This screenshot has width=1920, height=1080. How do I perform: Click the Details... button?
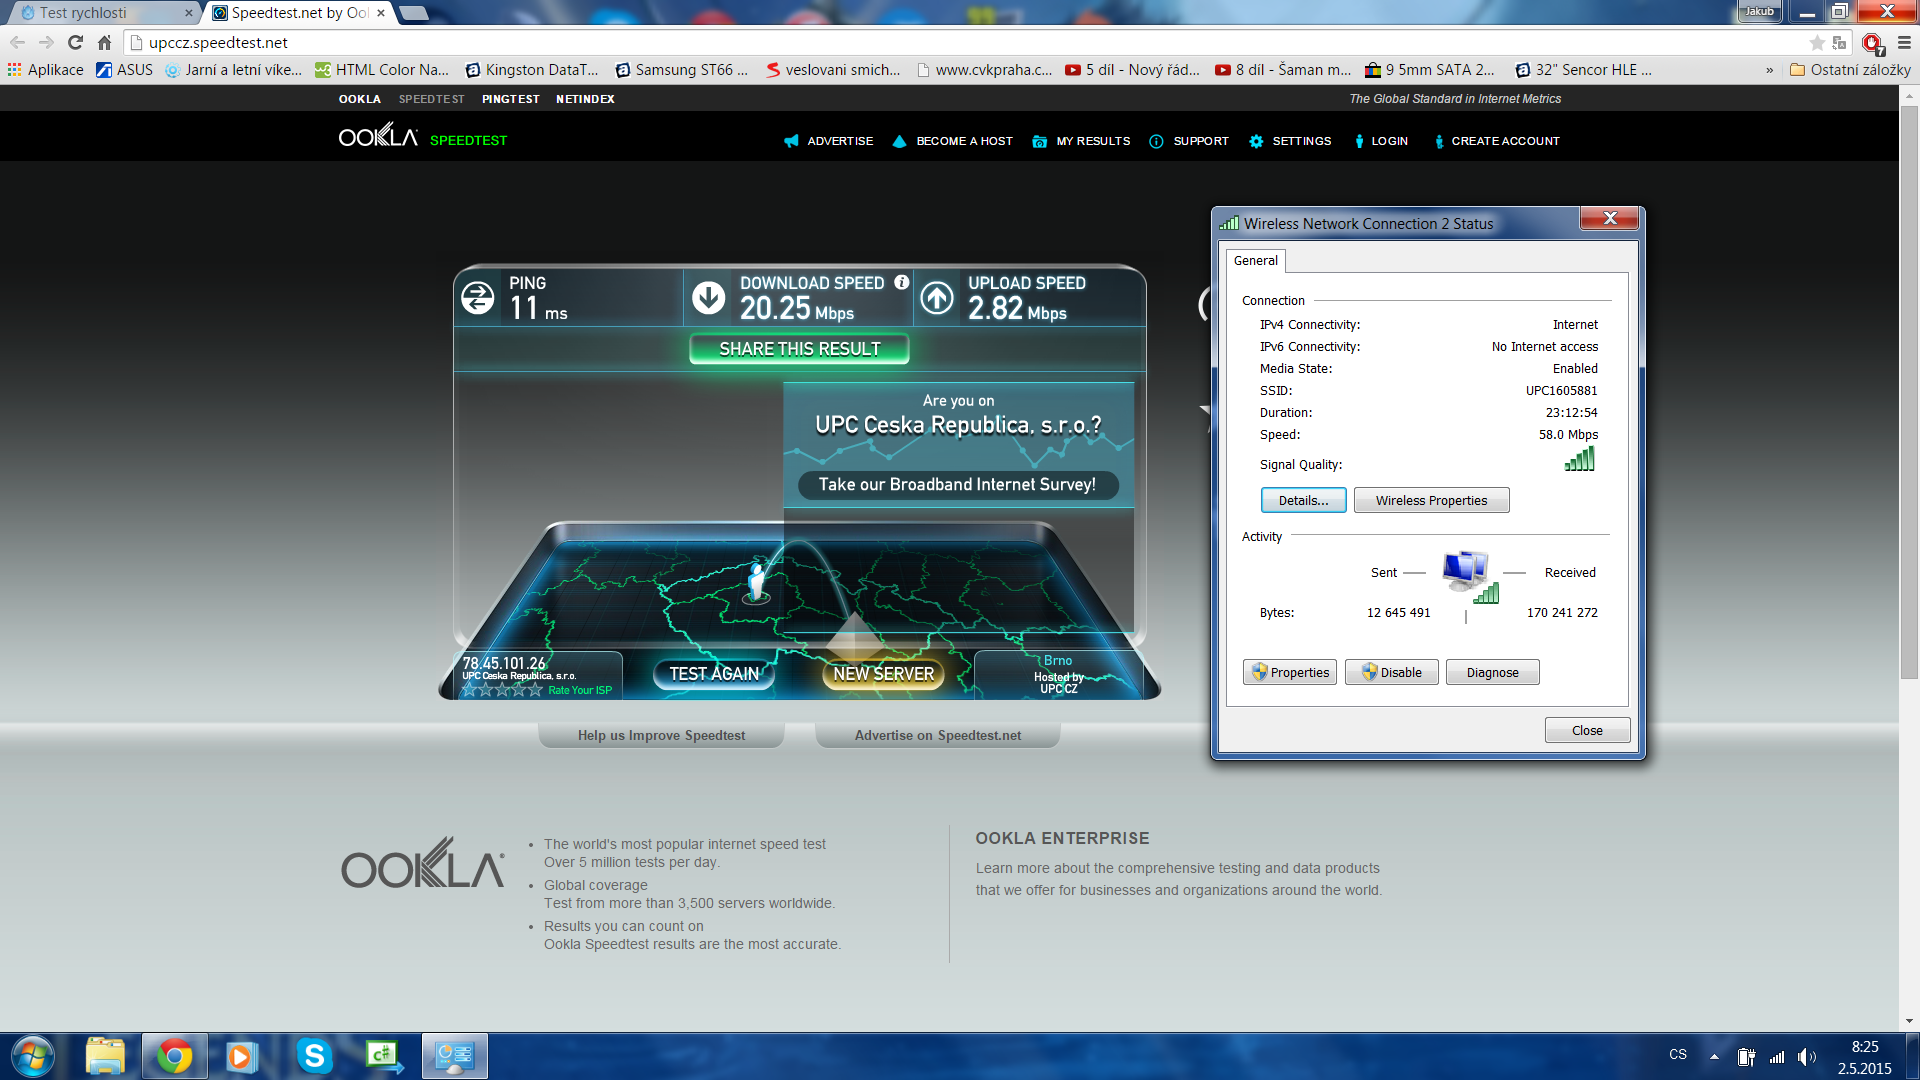click(1303, 500)
